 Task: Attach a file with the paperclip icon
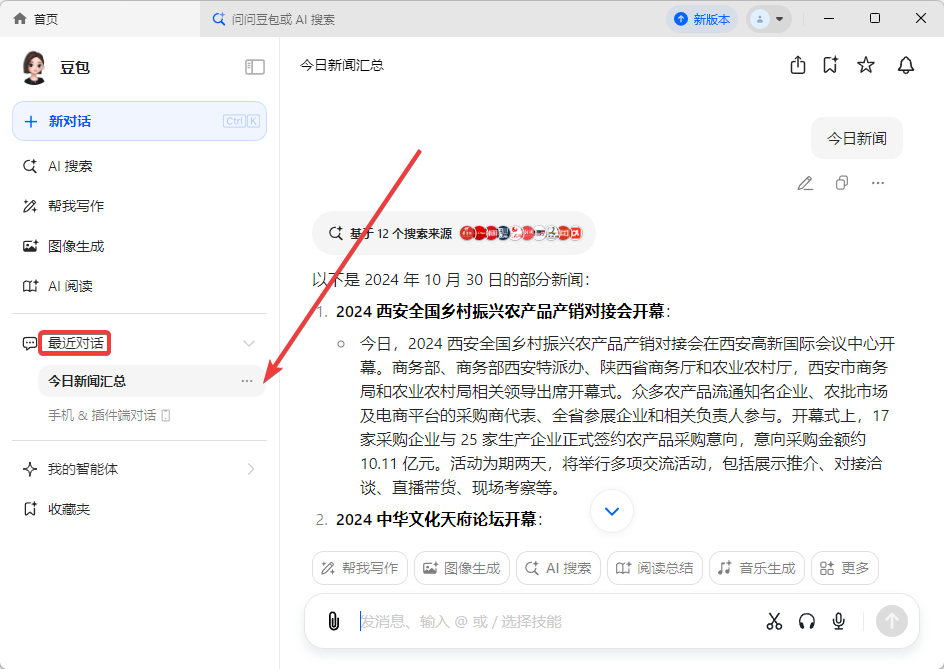tap(334, 621)
